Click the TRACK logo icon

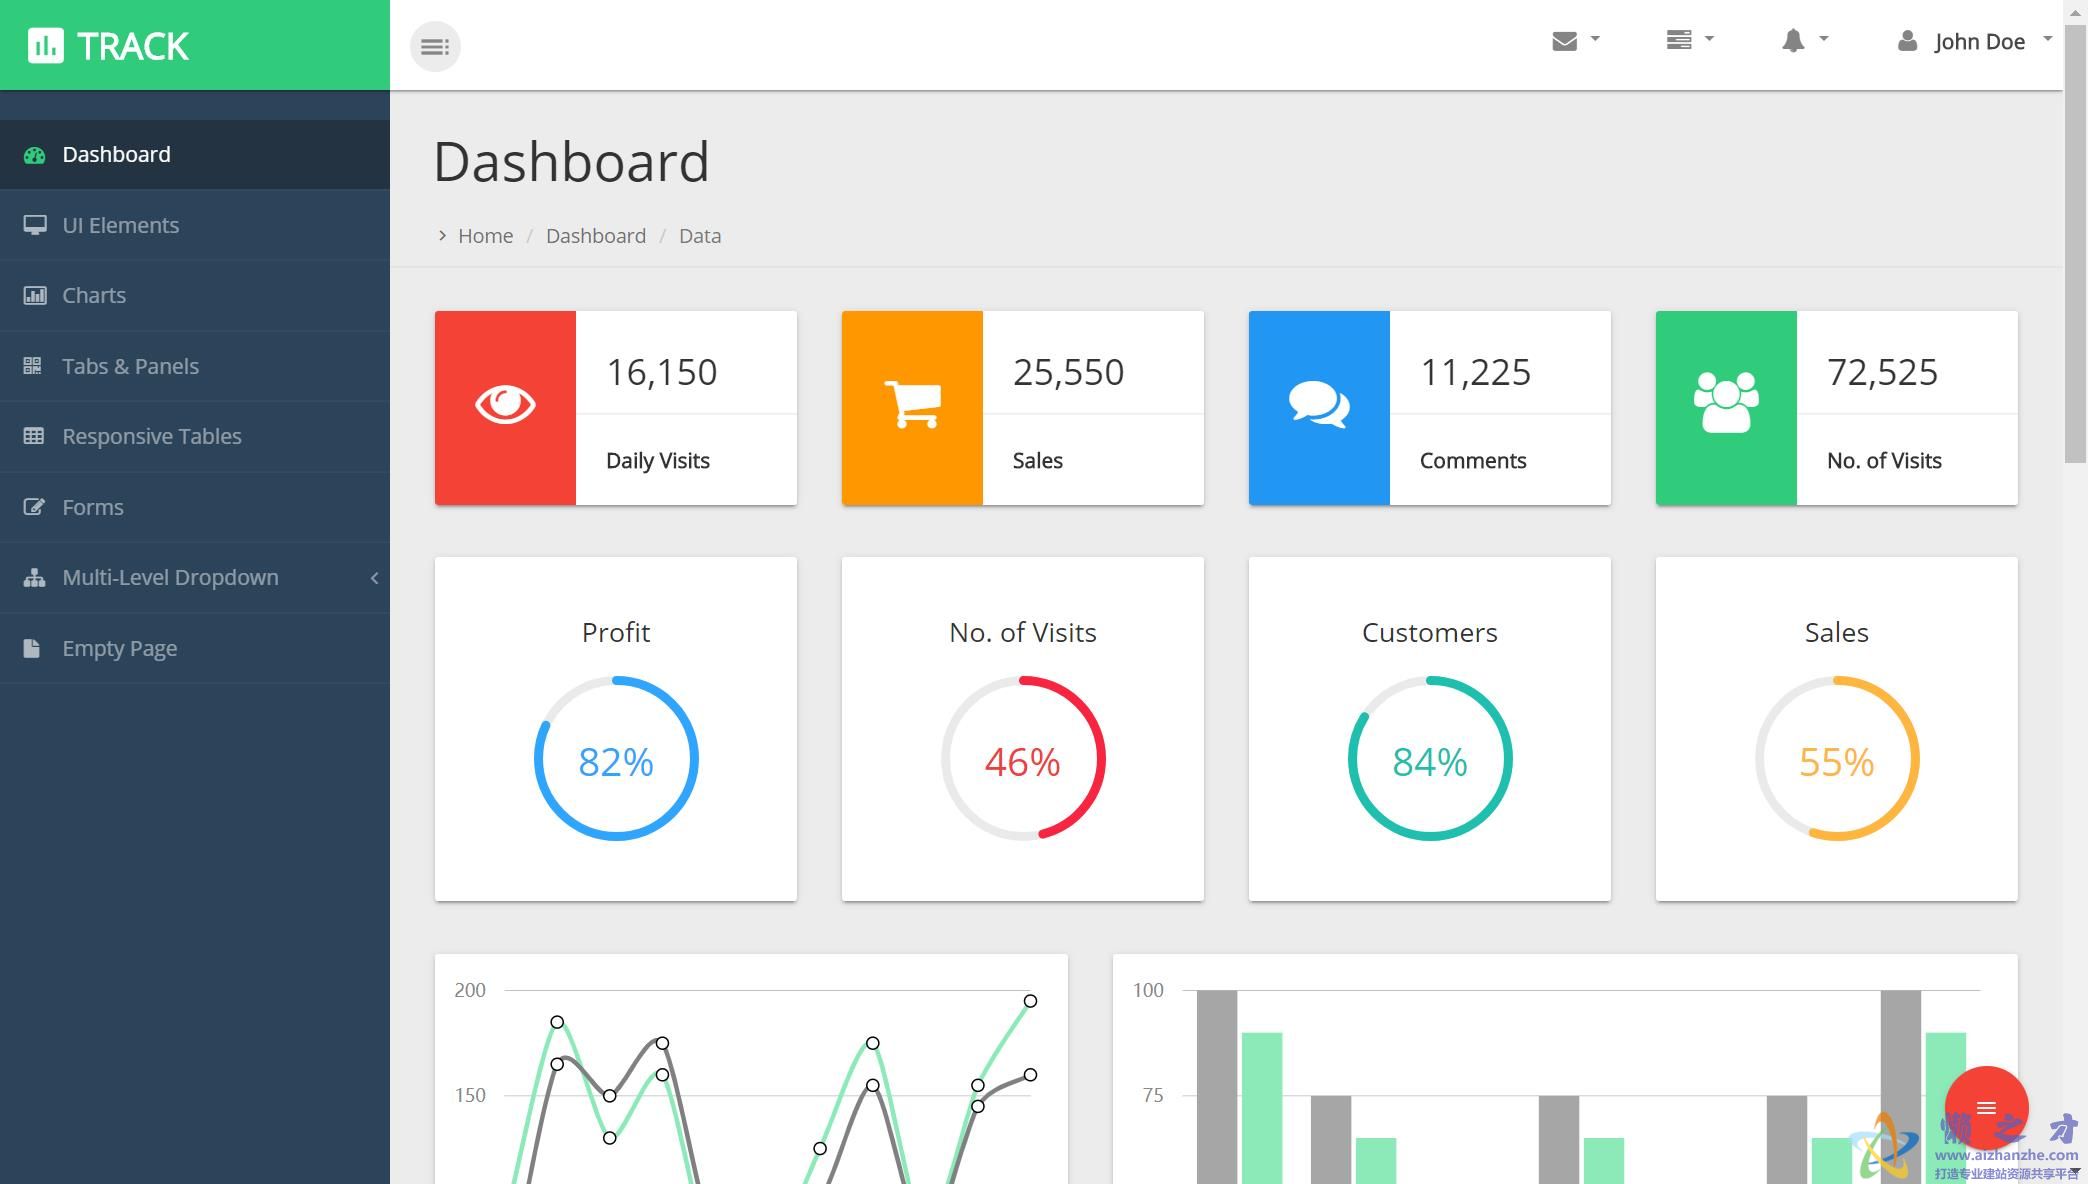(x=45, y=46)
